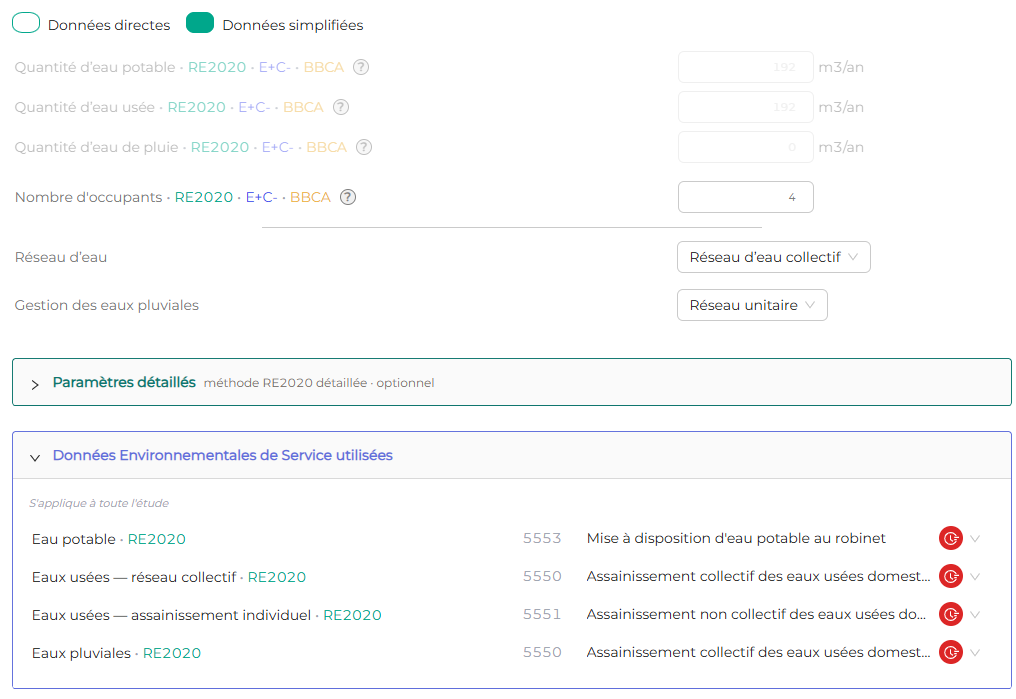Click red icon on assainissement individuel row

951,614
